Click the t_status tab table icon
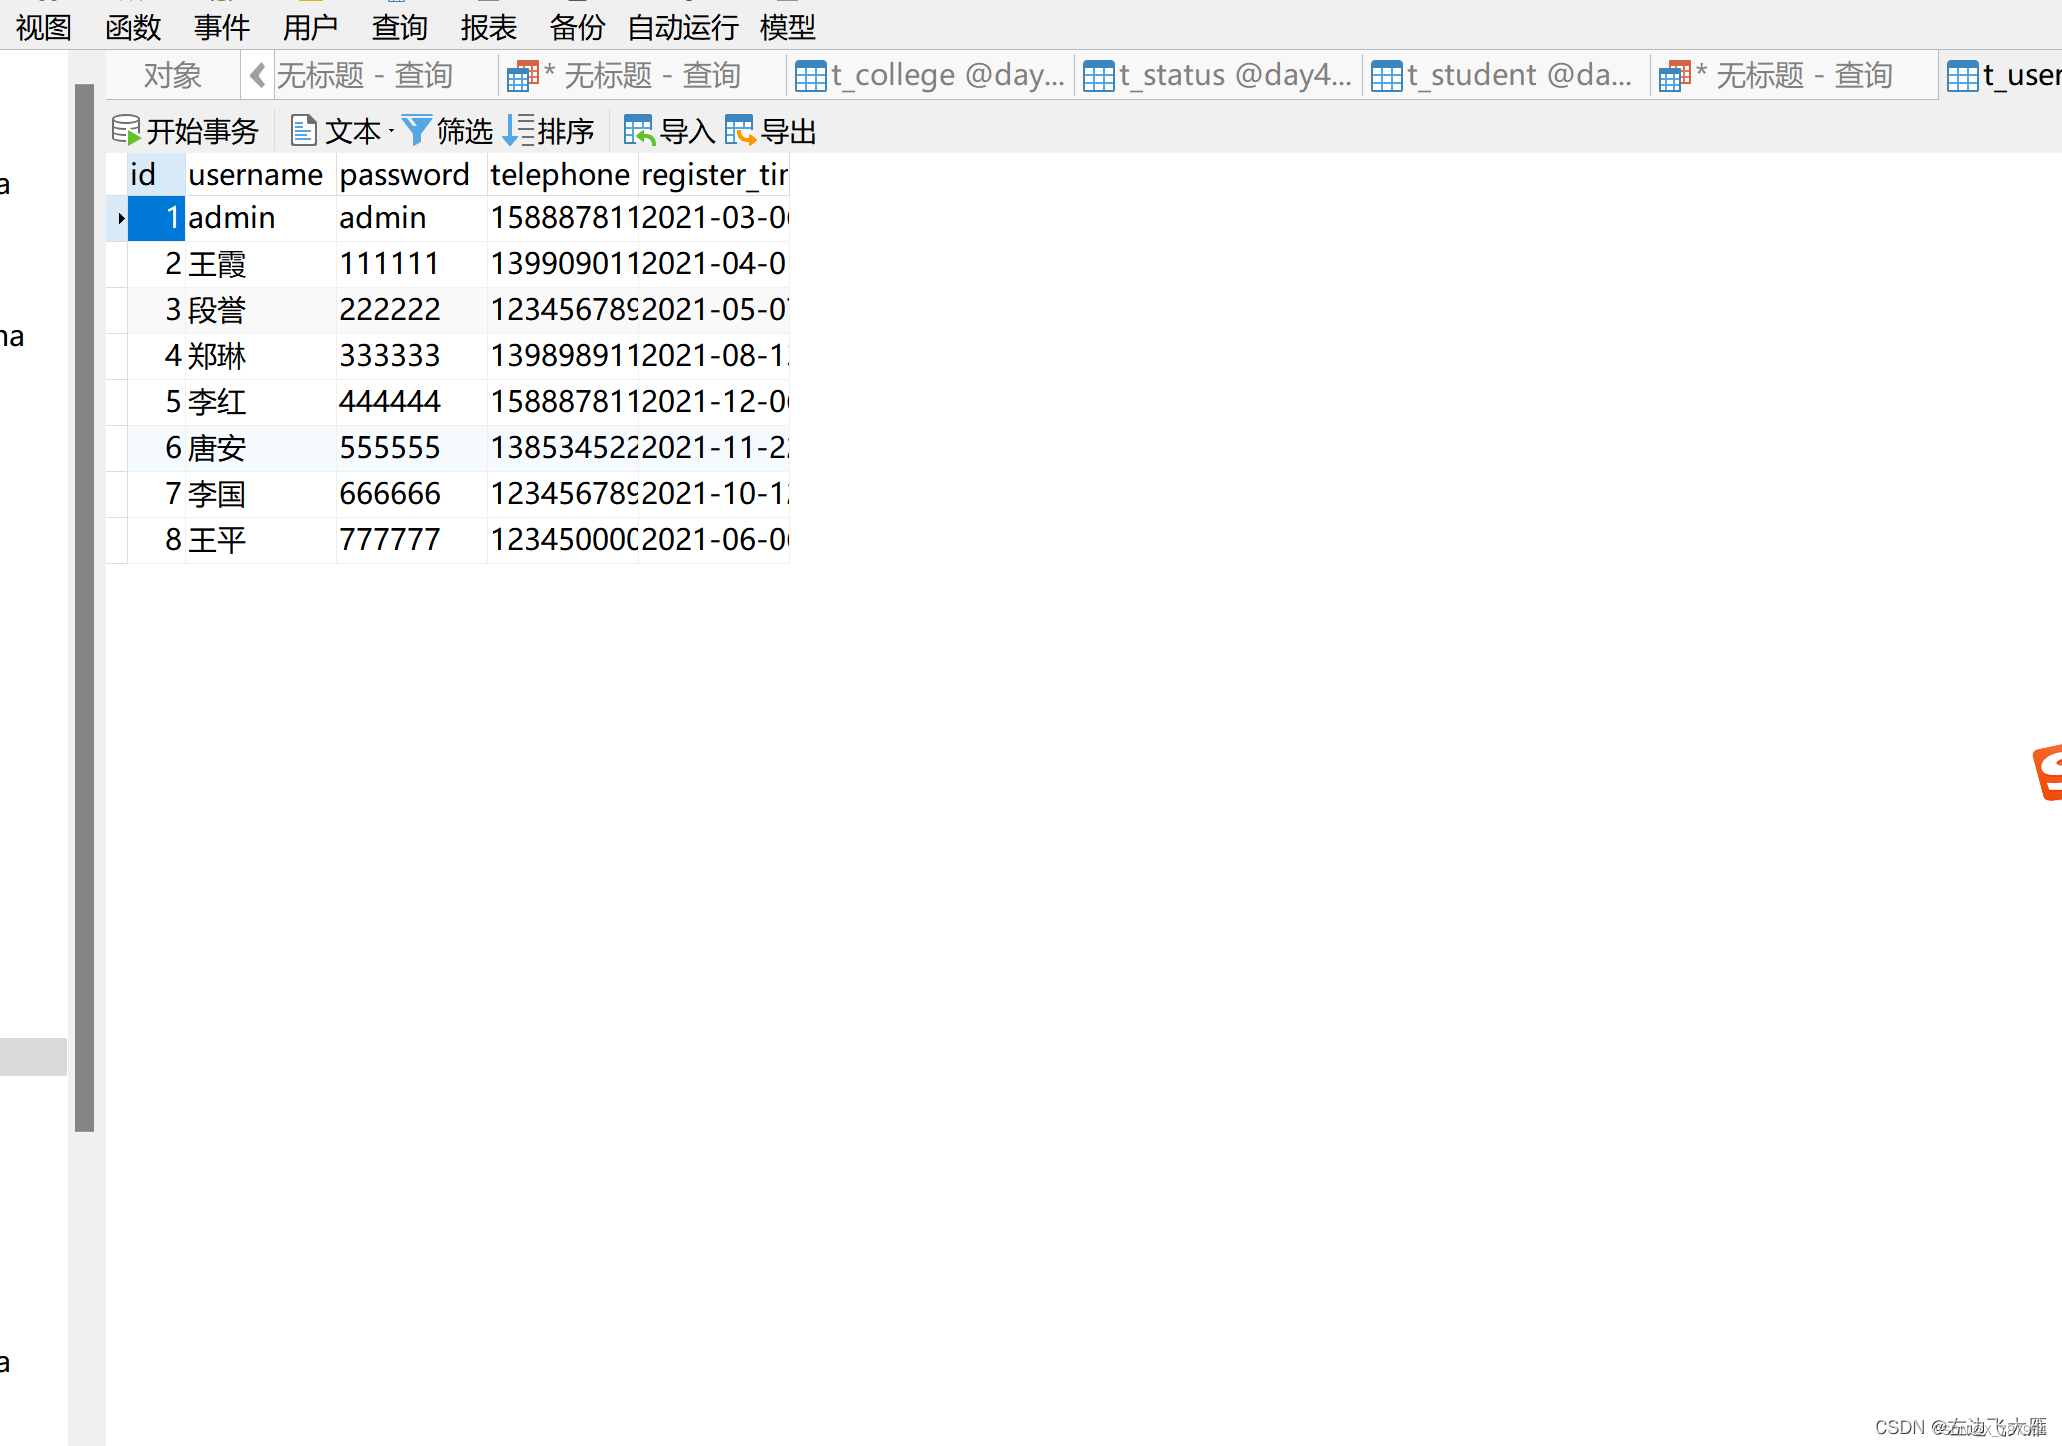Screen dimensions: 2062x1446 point(1099,76)
